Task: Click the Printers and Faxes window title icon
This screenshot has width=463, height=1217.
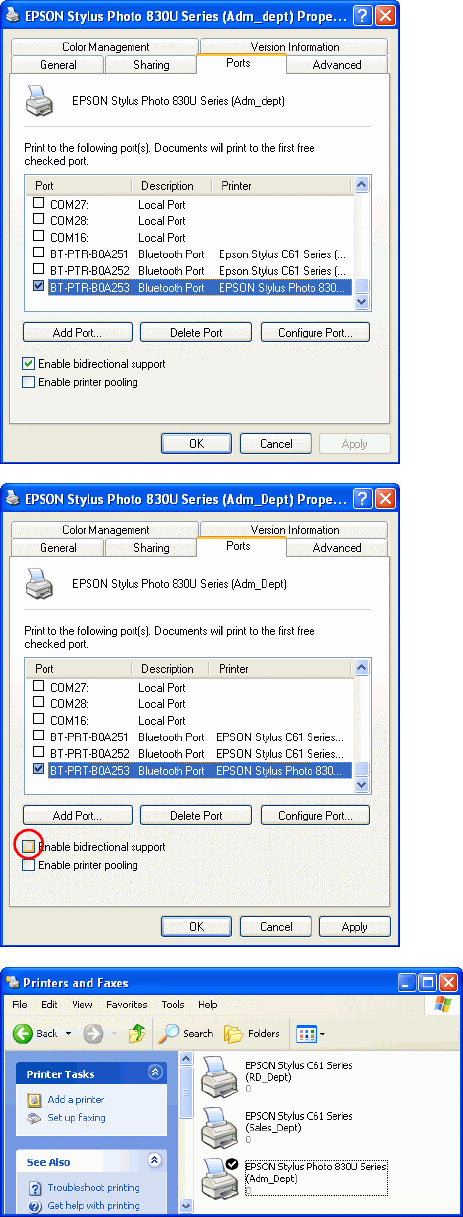Action: pyautogui.click(x=13, y=982)
